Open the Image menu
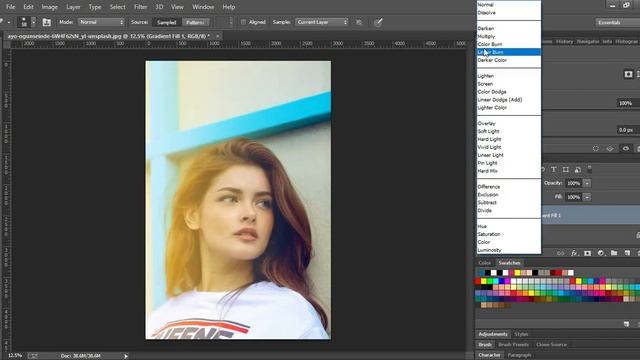The height and width of the screenshot is (360, 640). 49,7
